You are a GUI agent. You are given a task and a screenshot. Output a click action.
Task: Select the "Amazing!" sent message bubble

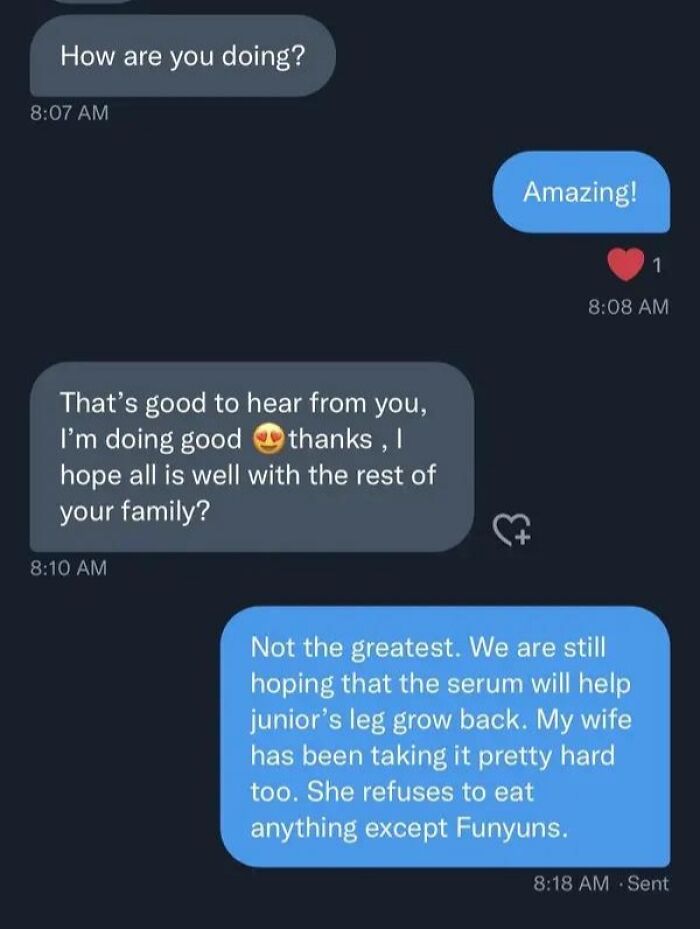point(581,192)
